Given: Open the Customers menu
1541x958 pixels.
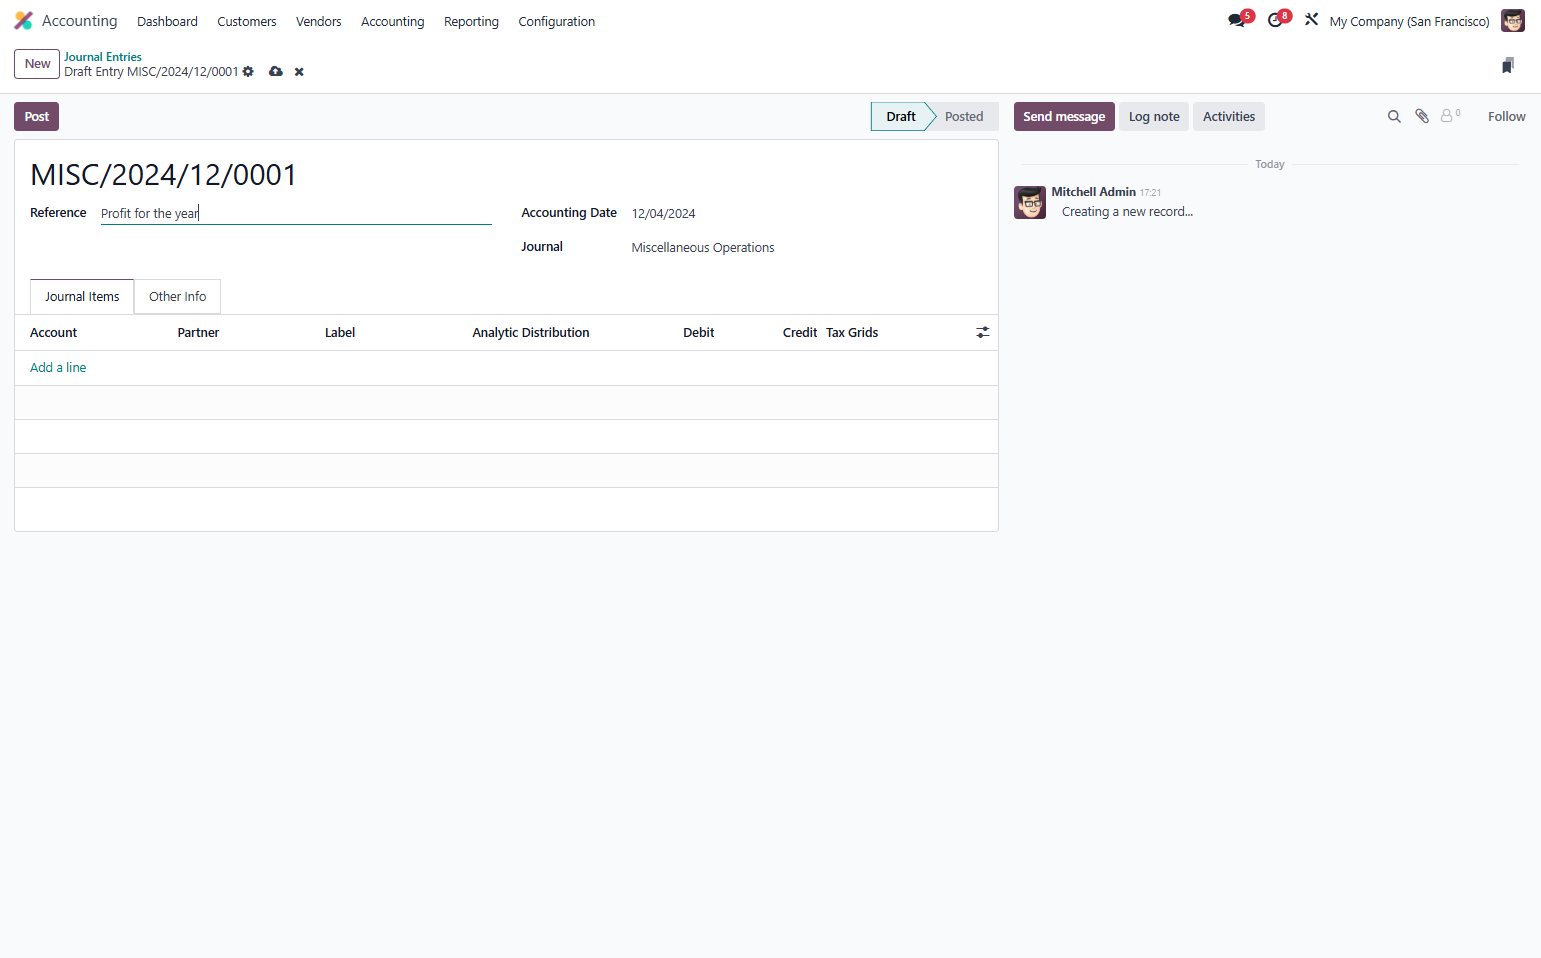Looking at the screenshot, I should [x=247, y=21].
